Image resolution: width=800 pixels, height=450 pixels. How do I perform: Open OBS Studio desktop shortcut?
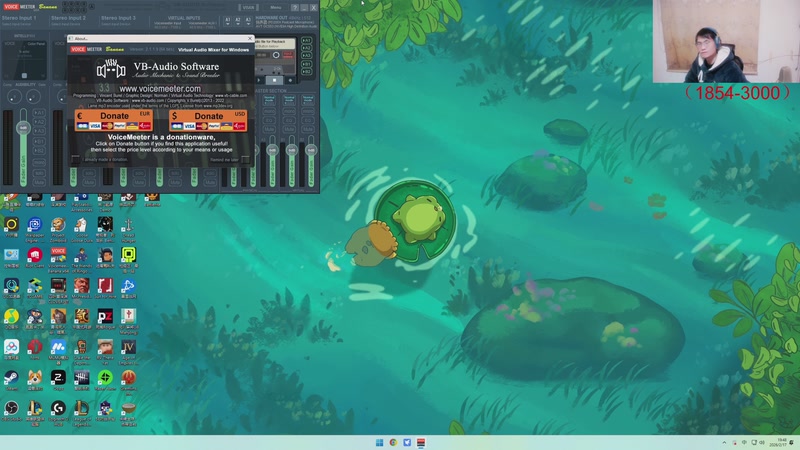(x=11, y=411)
